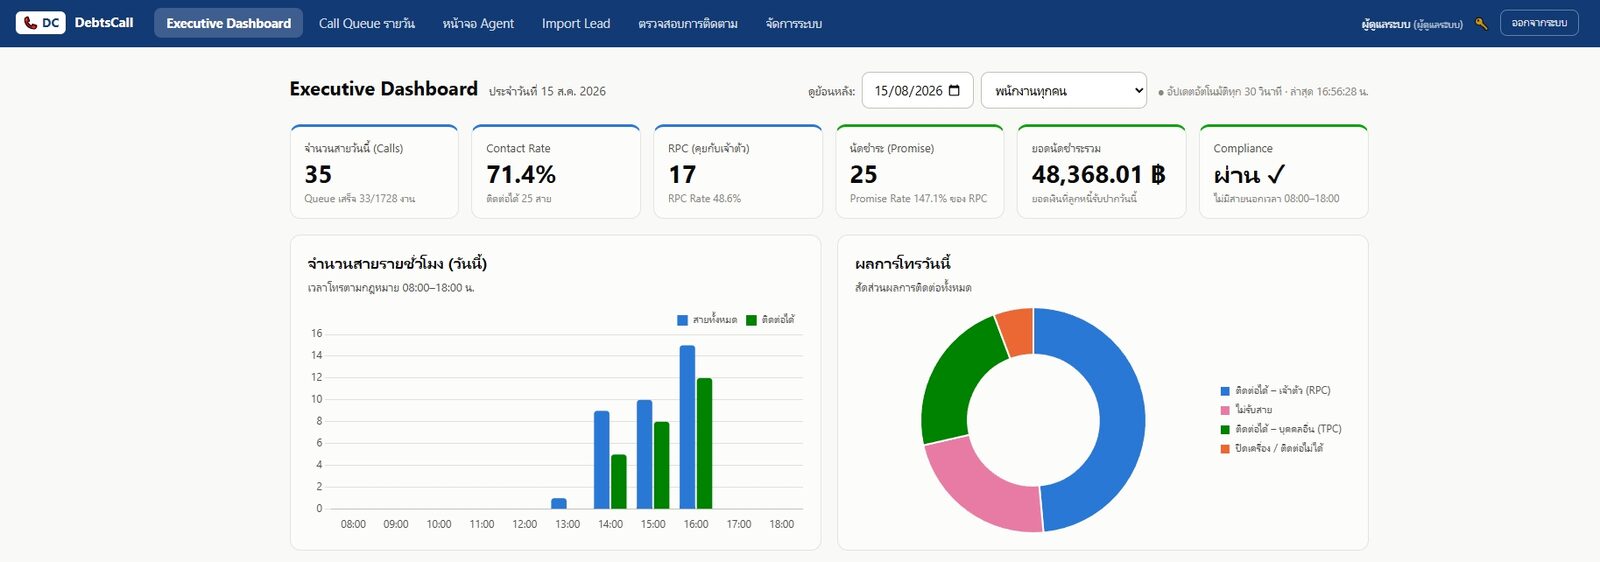Click the ผลการโทรวันนี้ chart title

[x=903, y=264]
